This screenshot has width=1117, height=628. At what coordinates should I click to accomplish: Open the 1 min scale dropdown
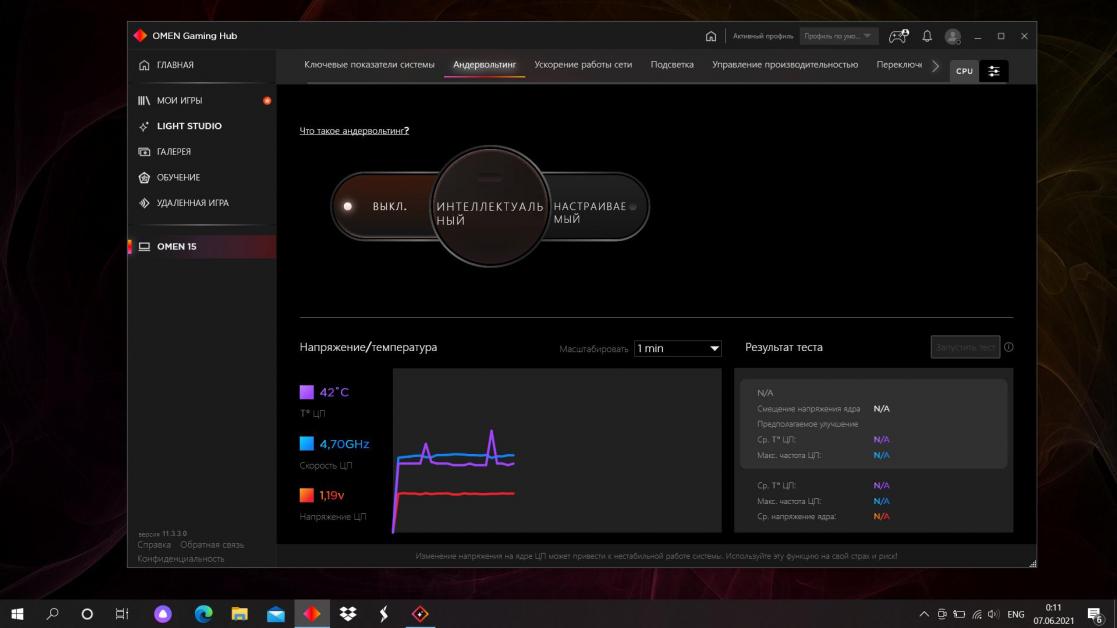pos(677,348)
